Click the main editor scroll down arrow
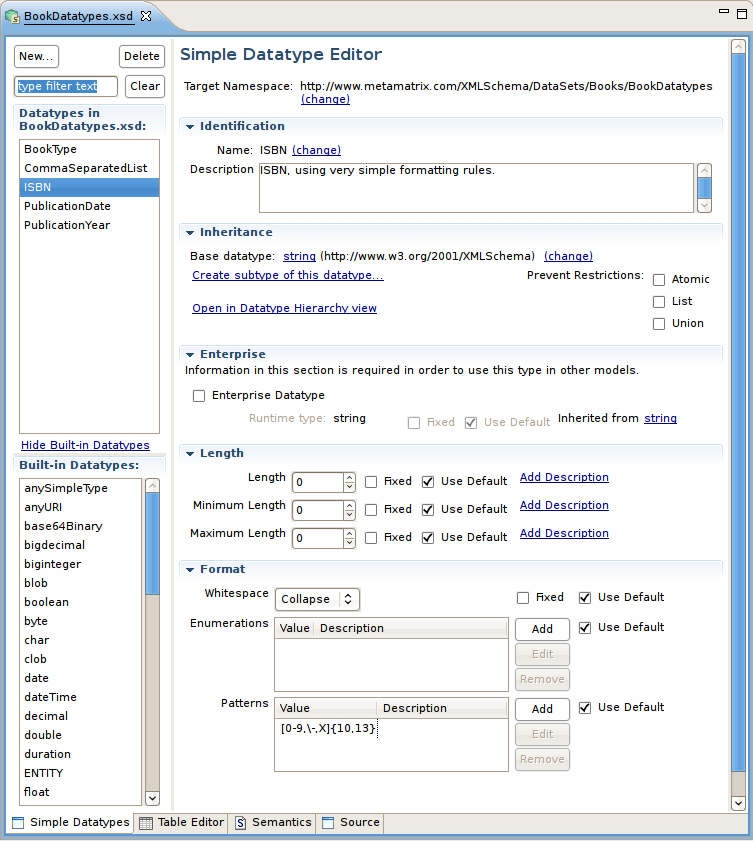Screen dimensions: 753x841 (x=739, y=803)
